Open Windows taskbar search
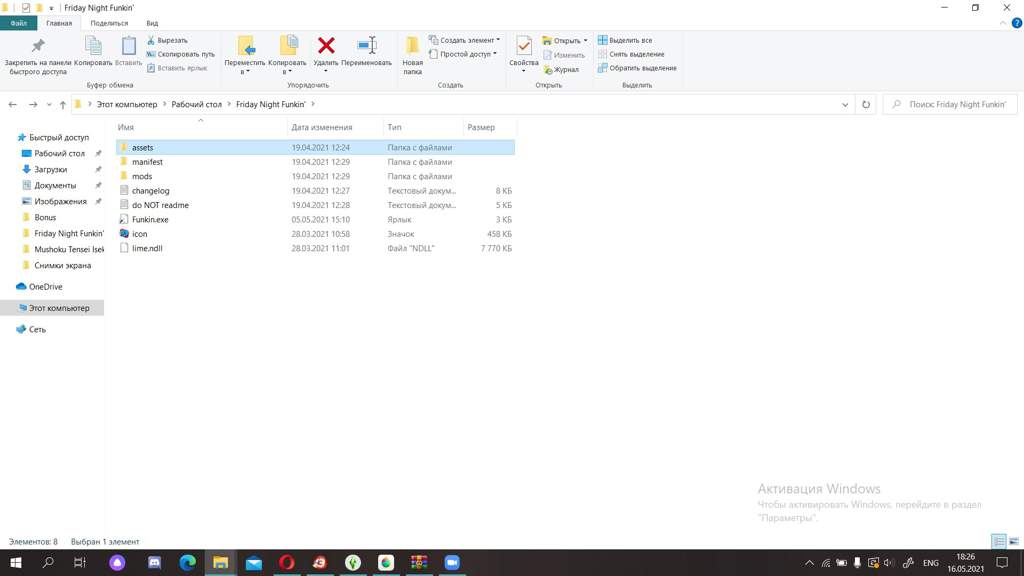 pos(48,562)
